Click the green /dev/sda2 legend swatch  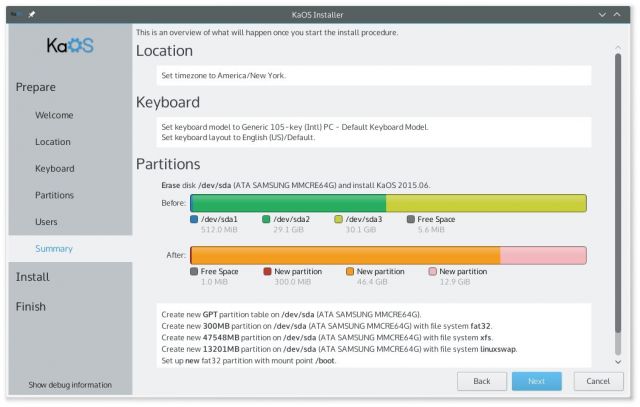pos(266,219)
